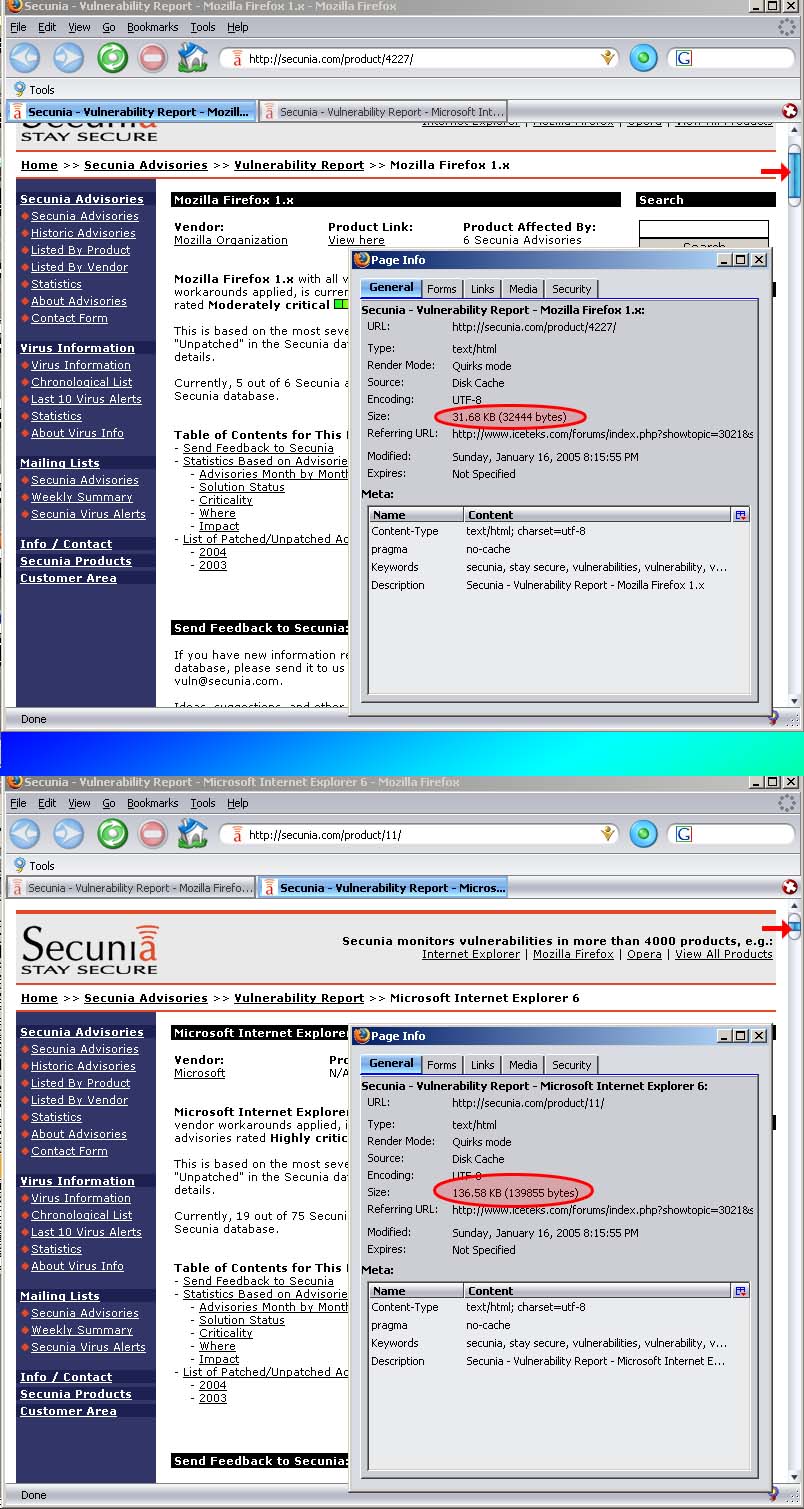Reload the secunia.com/product/4227/ page

(112, 57)
